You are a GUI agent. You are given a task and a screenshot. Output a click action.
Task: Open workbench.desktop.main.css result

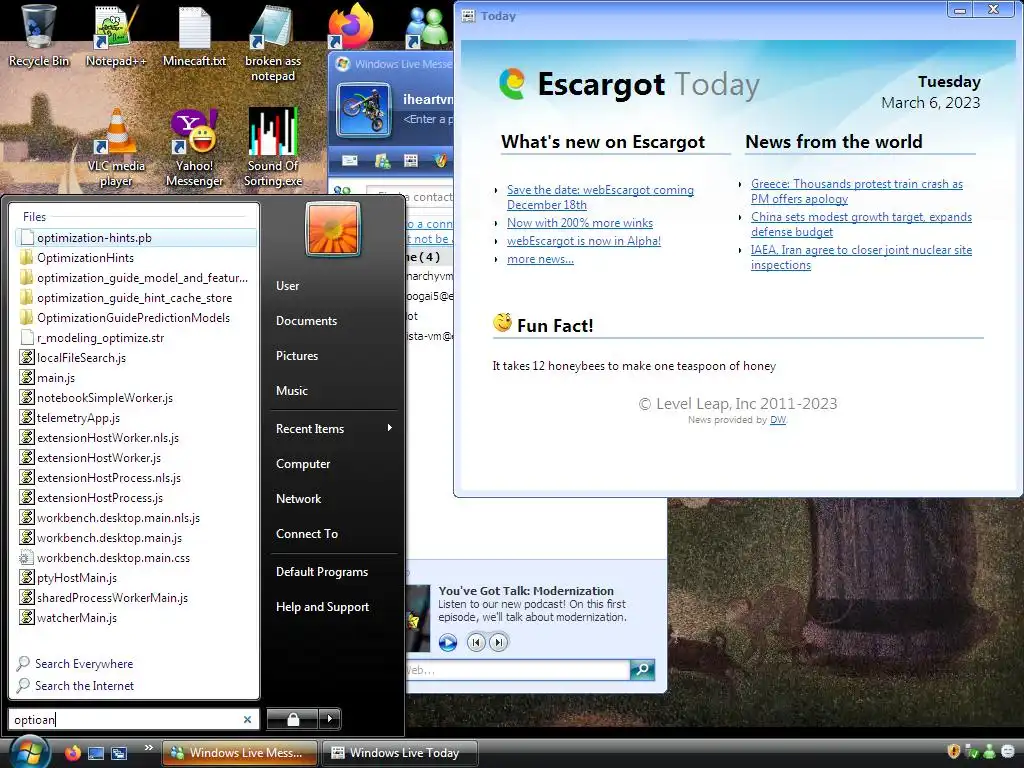click(x=136, y=558)
